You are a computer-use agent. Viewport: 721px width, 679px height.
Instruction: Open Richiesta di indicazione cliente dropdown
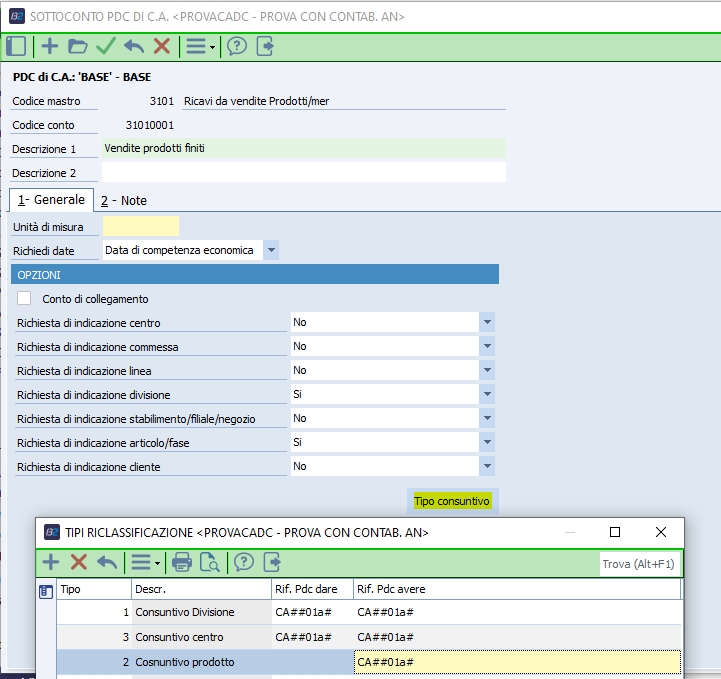(x=487, y=466)
